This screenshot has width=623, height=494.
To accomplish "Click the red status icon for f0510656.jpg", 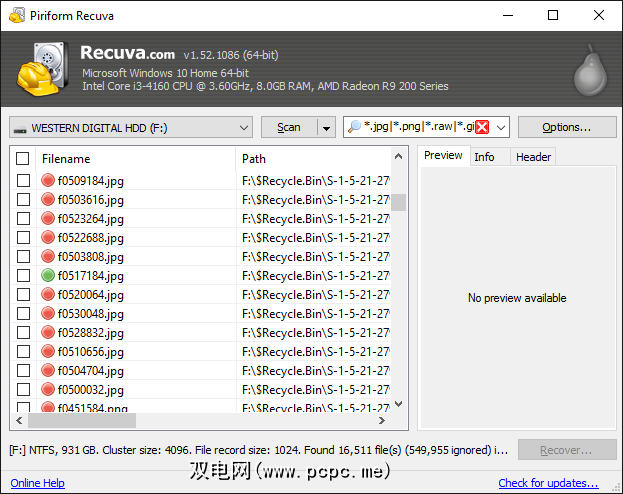I will point(48,351).
